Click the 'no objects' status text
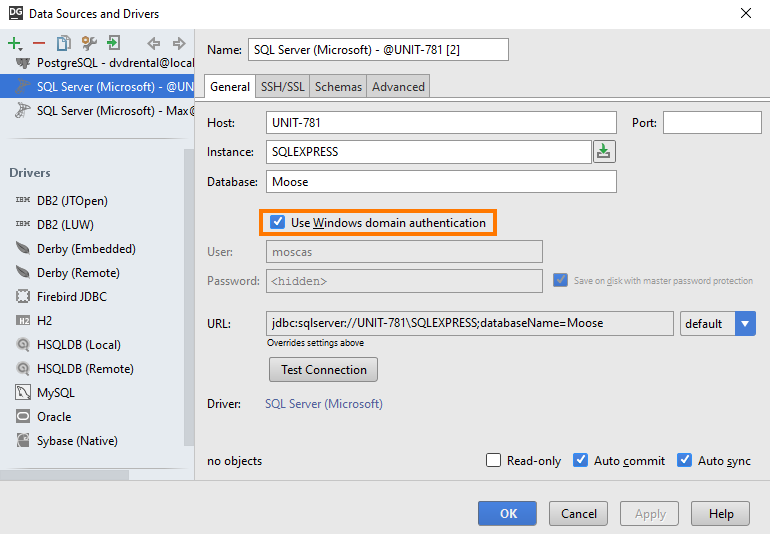 (235, 461)
